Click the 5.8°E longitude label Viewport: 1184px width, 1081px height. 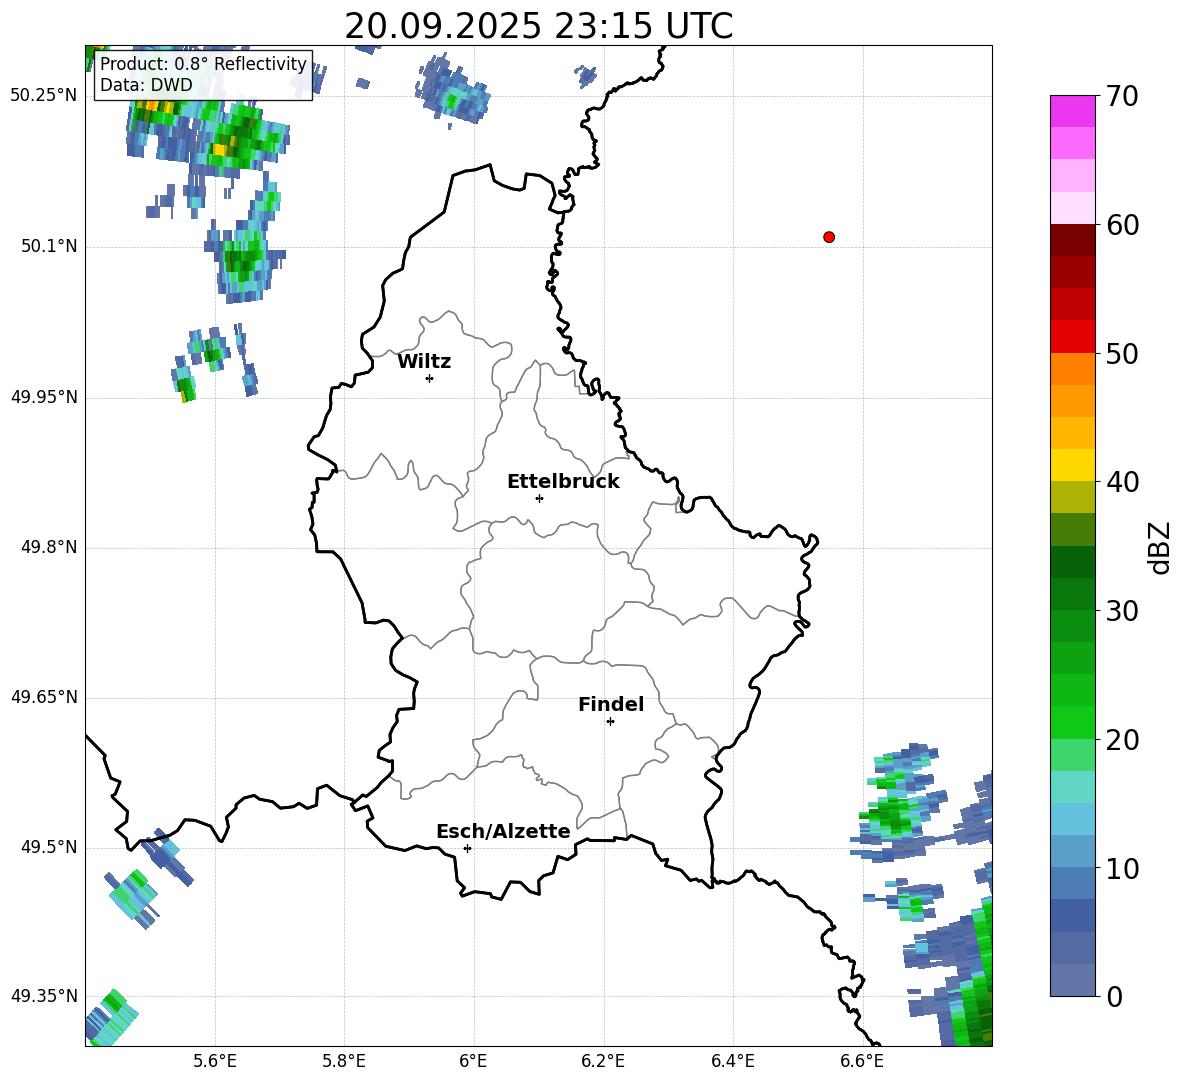[x=344, y=1061]
